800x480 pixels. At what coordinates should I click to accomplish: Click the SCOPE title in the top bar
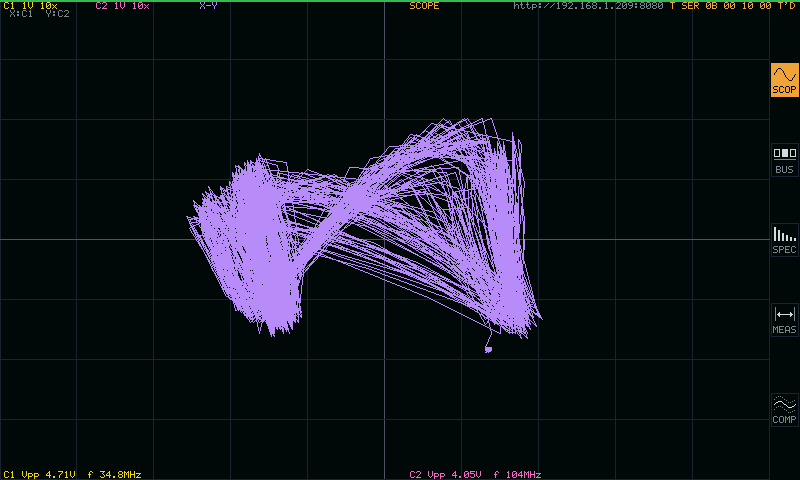(424, 6)
